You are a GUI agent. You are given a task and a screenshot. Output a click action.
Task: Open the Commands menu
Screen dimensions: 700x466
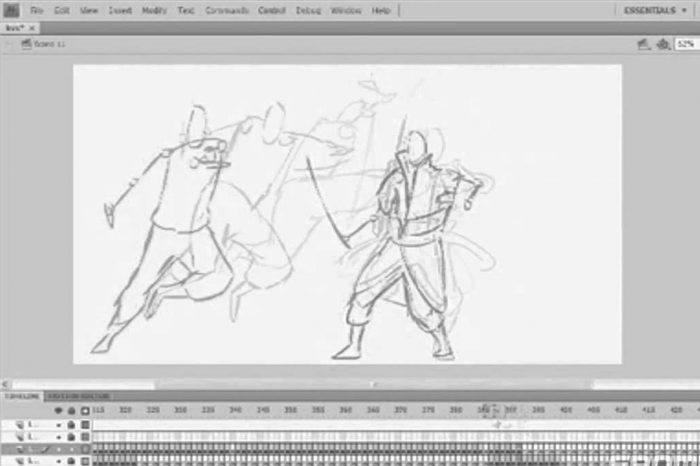pyautogui.click(x=227, y=10)
